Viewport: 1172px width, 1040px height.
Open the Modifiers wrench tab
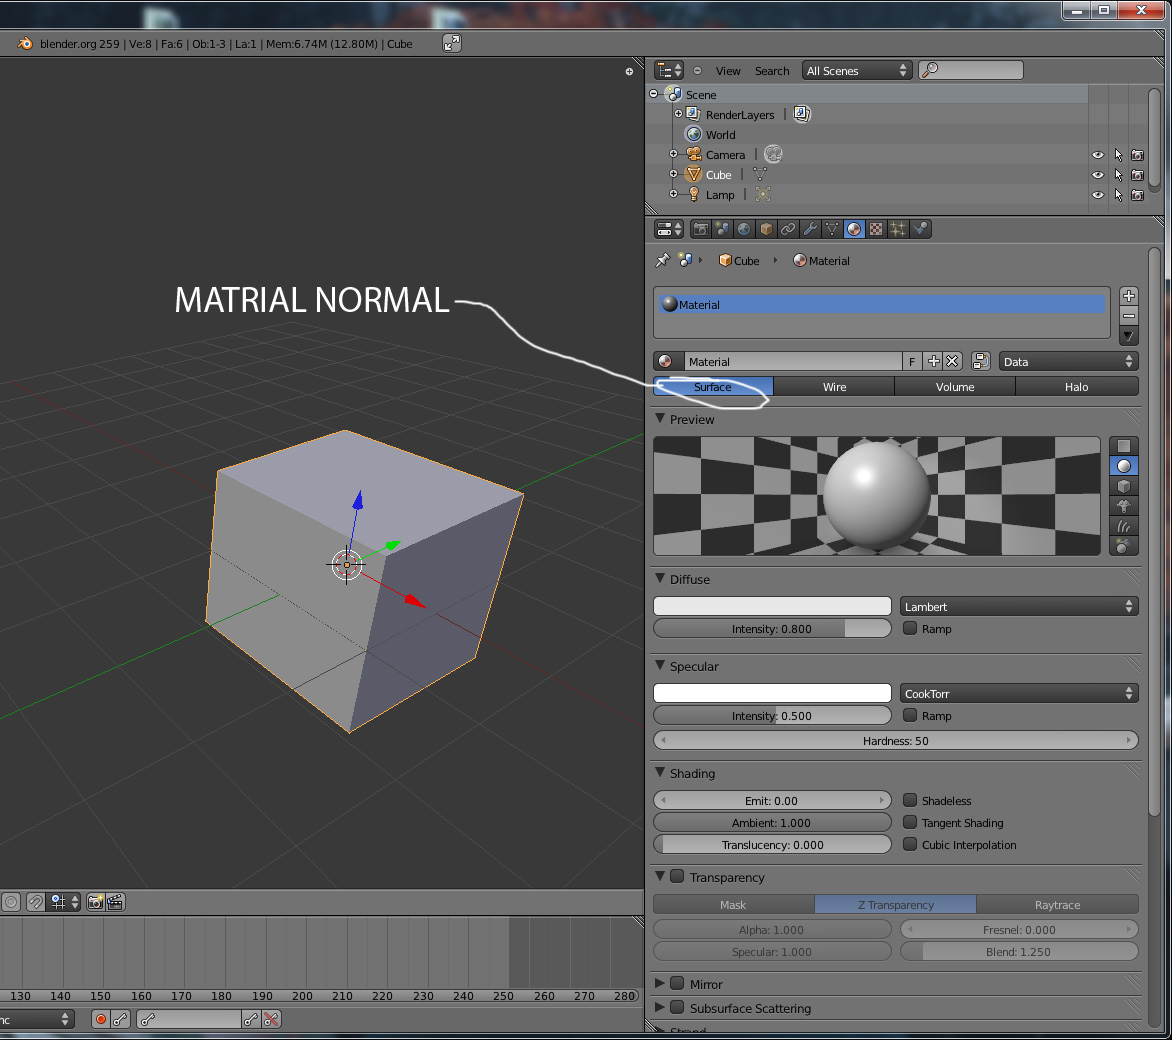pos(810,229)
